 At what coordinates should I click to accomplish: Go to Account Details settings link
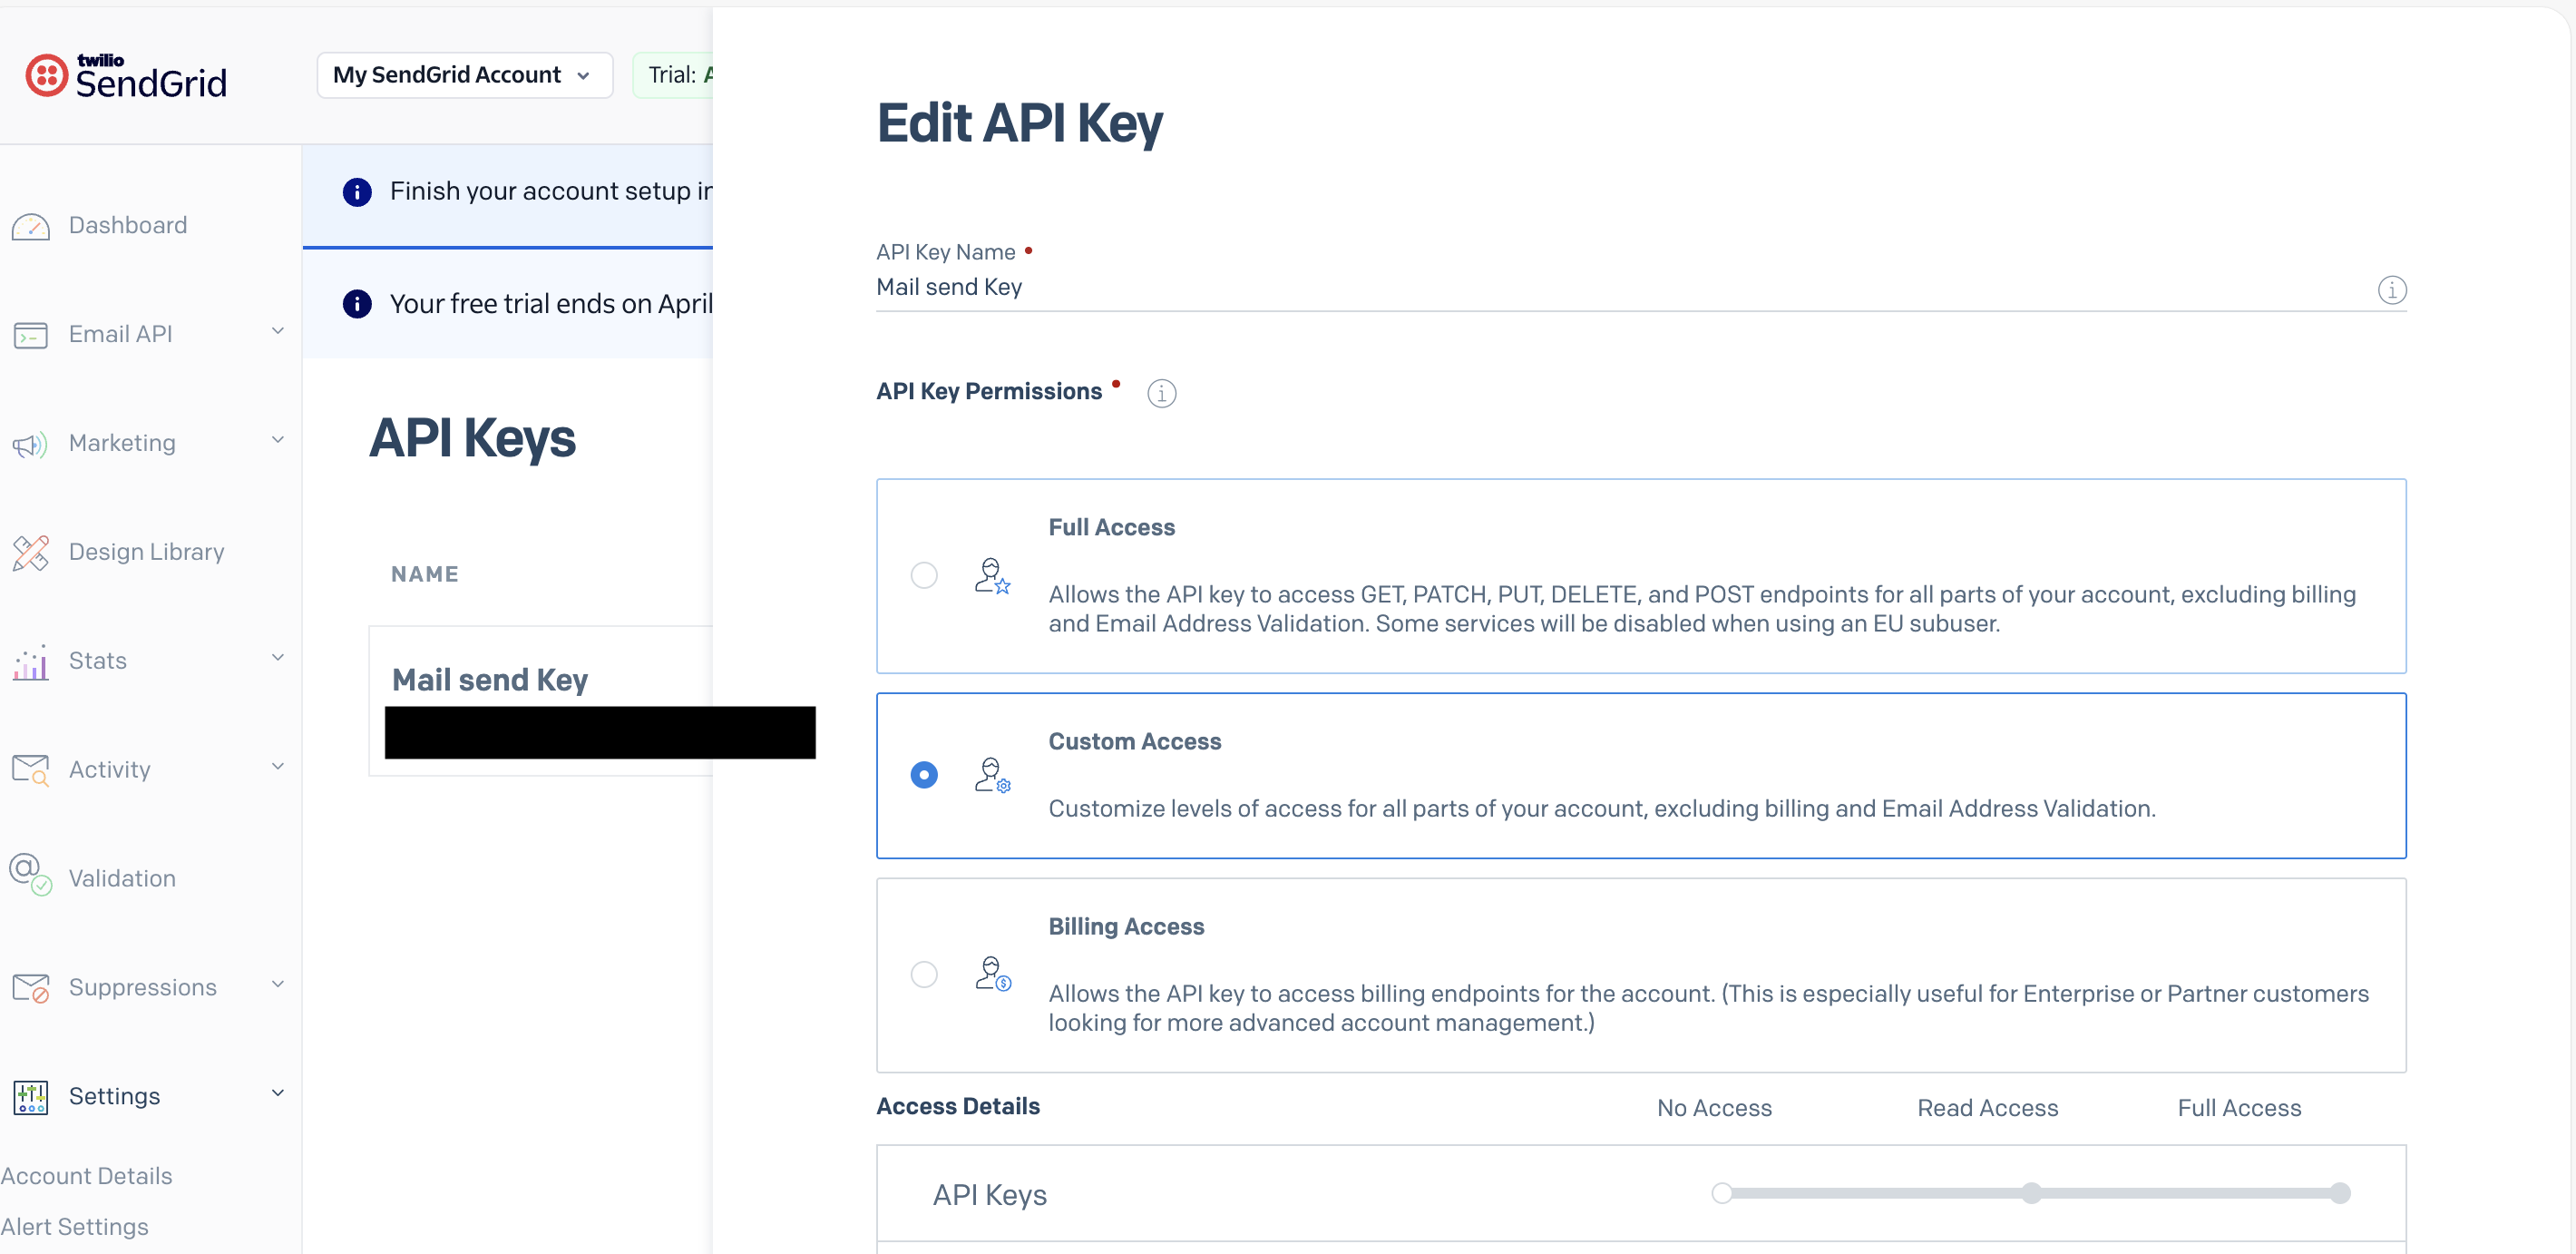pyautogui.click(x=87, y=1176)
